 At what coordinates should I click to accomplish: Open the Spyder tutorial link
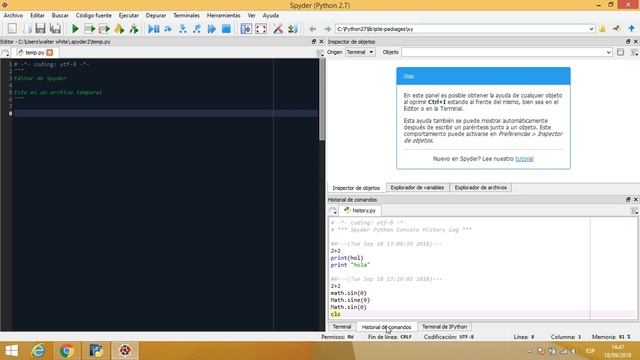(524, 159)
